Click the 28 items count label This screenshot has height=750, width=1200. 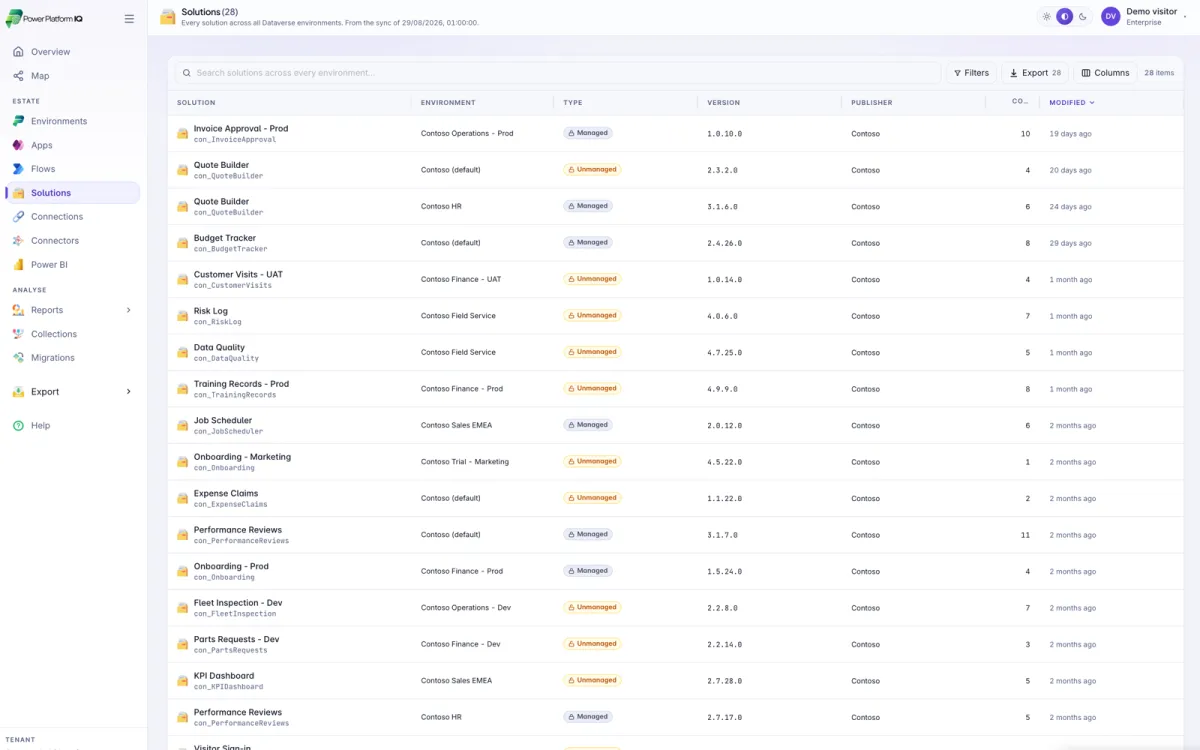coord(1159,73)
